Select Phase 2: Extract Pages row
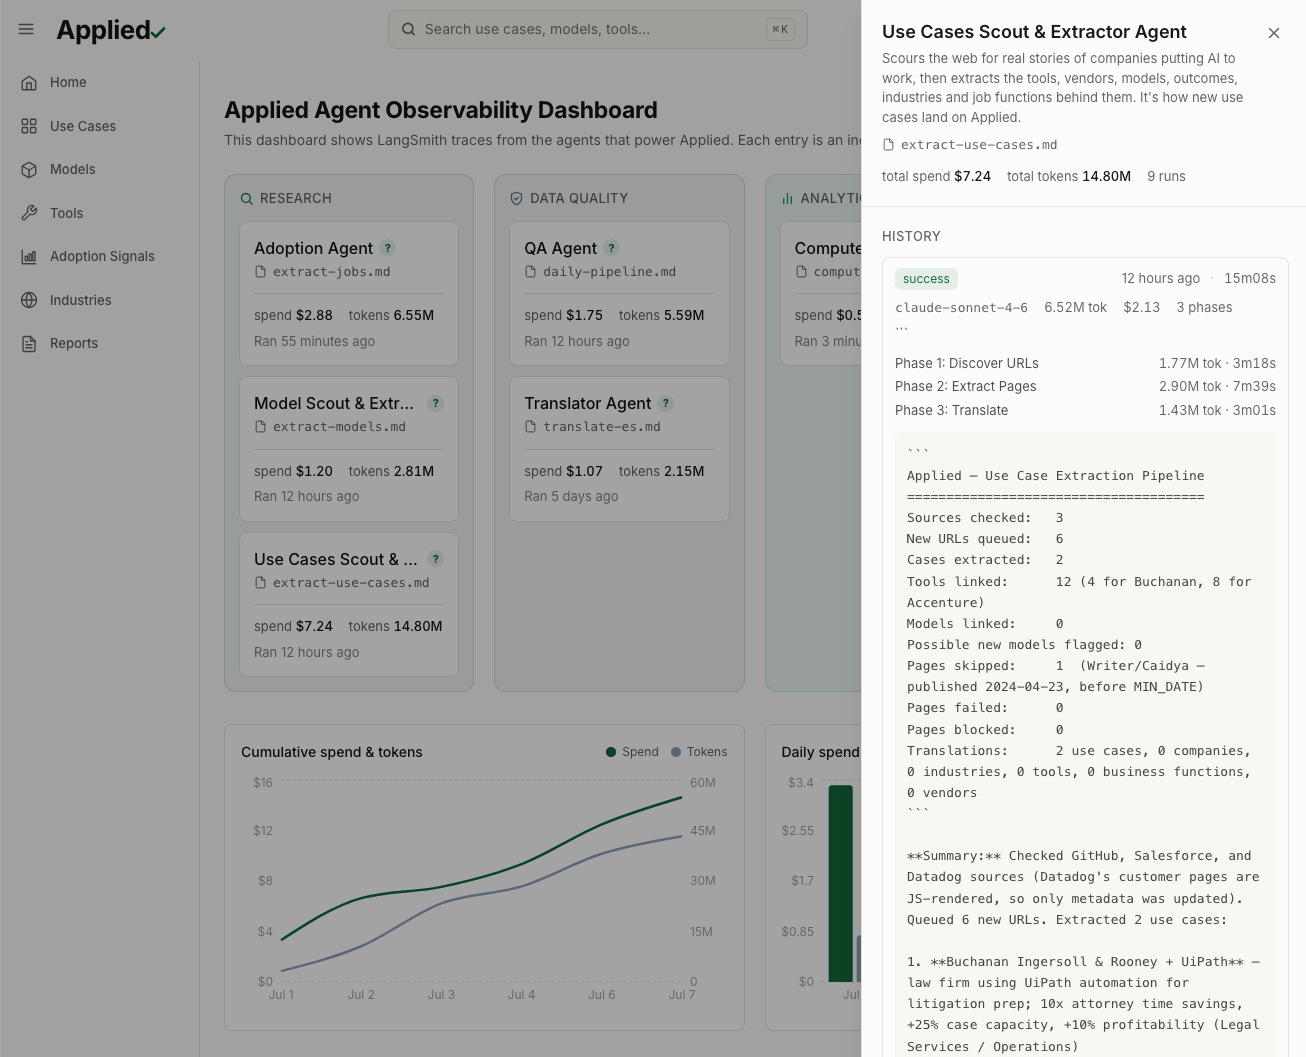Image resolution: width=1306 pixels, height=1057 pixels. 1085,386
